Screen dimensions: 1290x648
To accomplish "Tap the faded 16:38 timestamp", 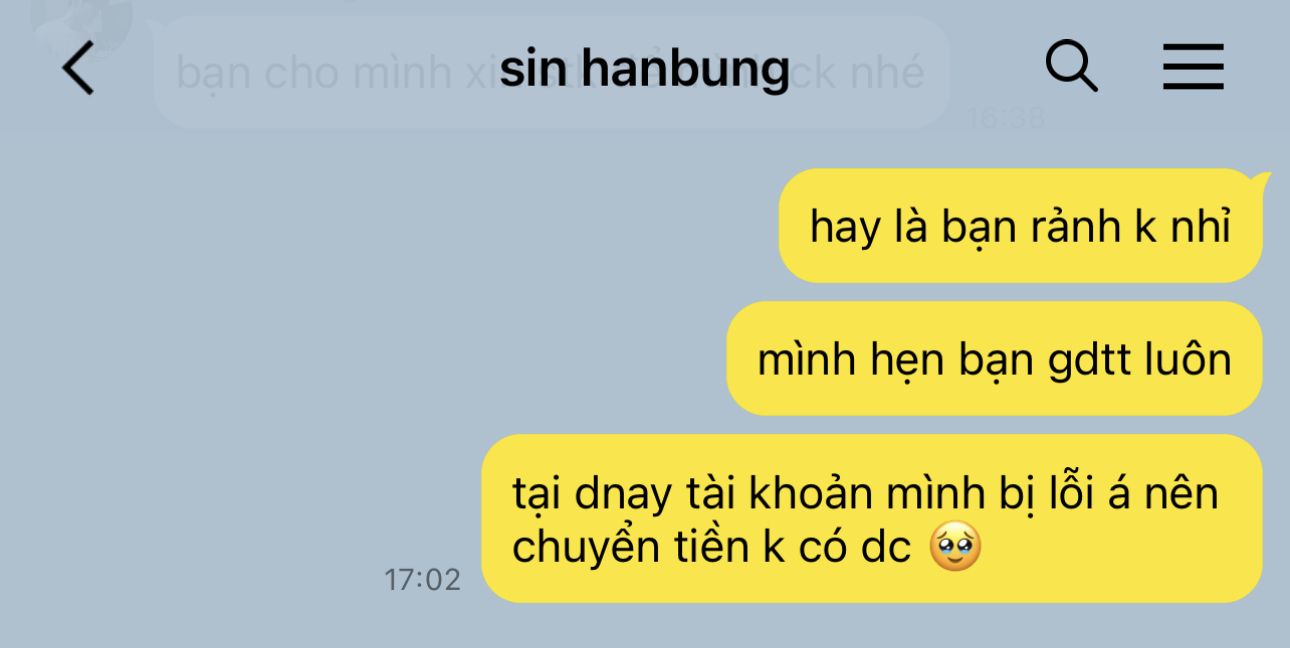I will coord(1006,118).
